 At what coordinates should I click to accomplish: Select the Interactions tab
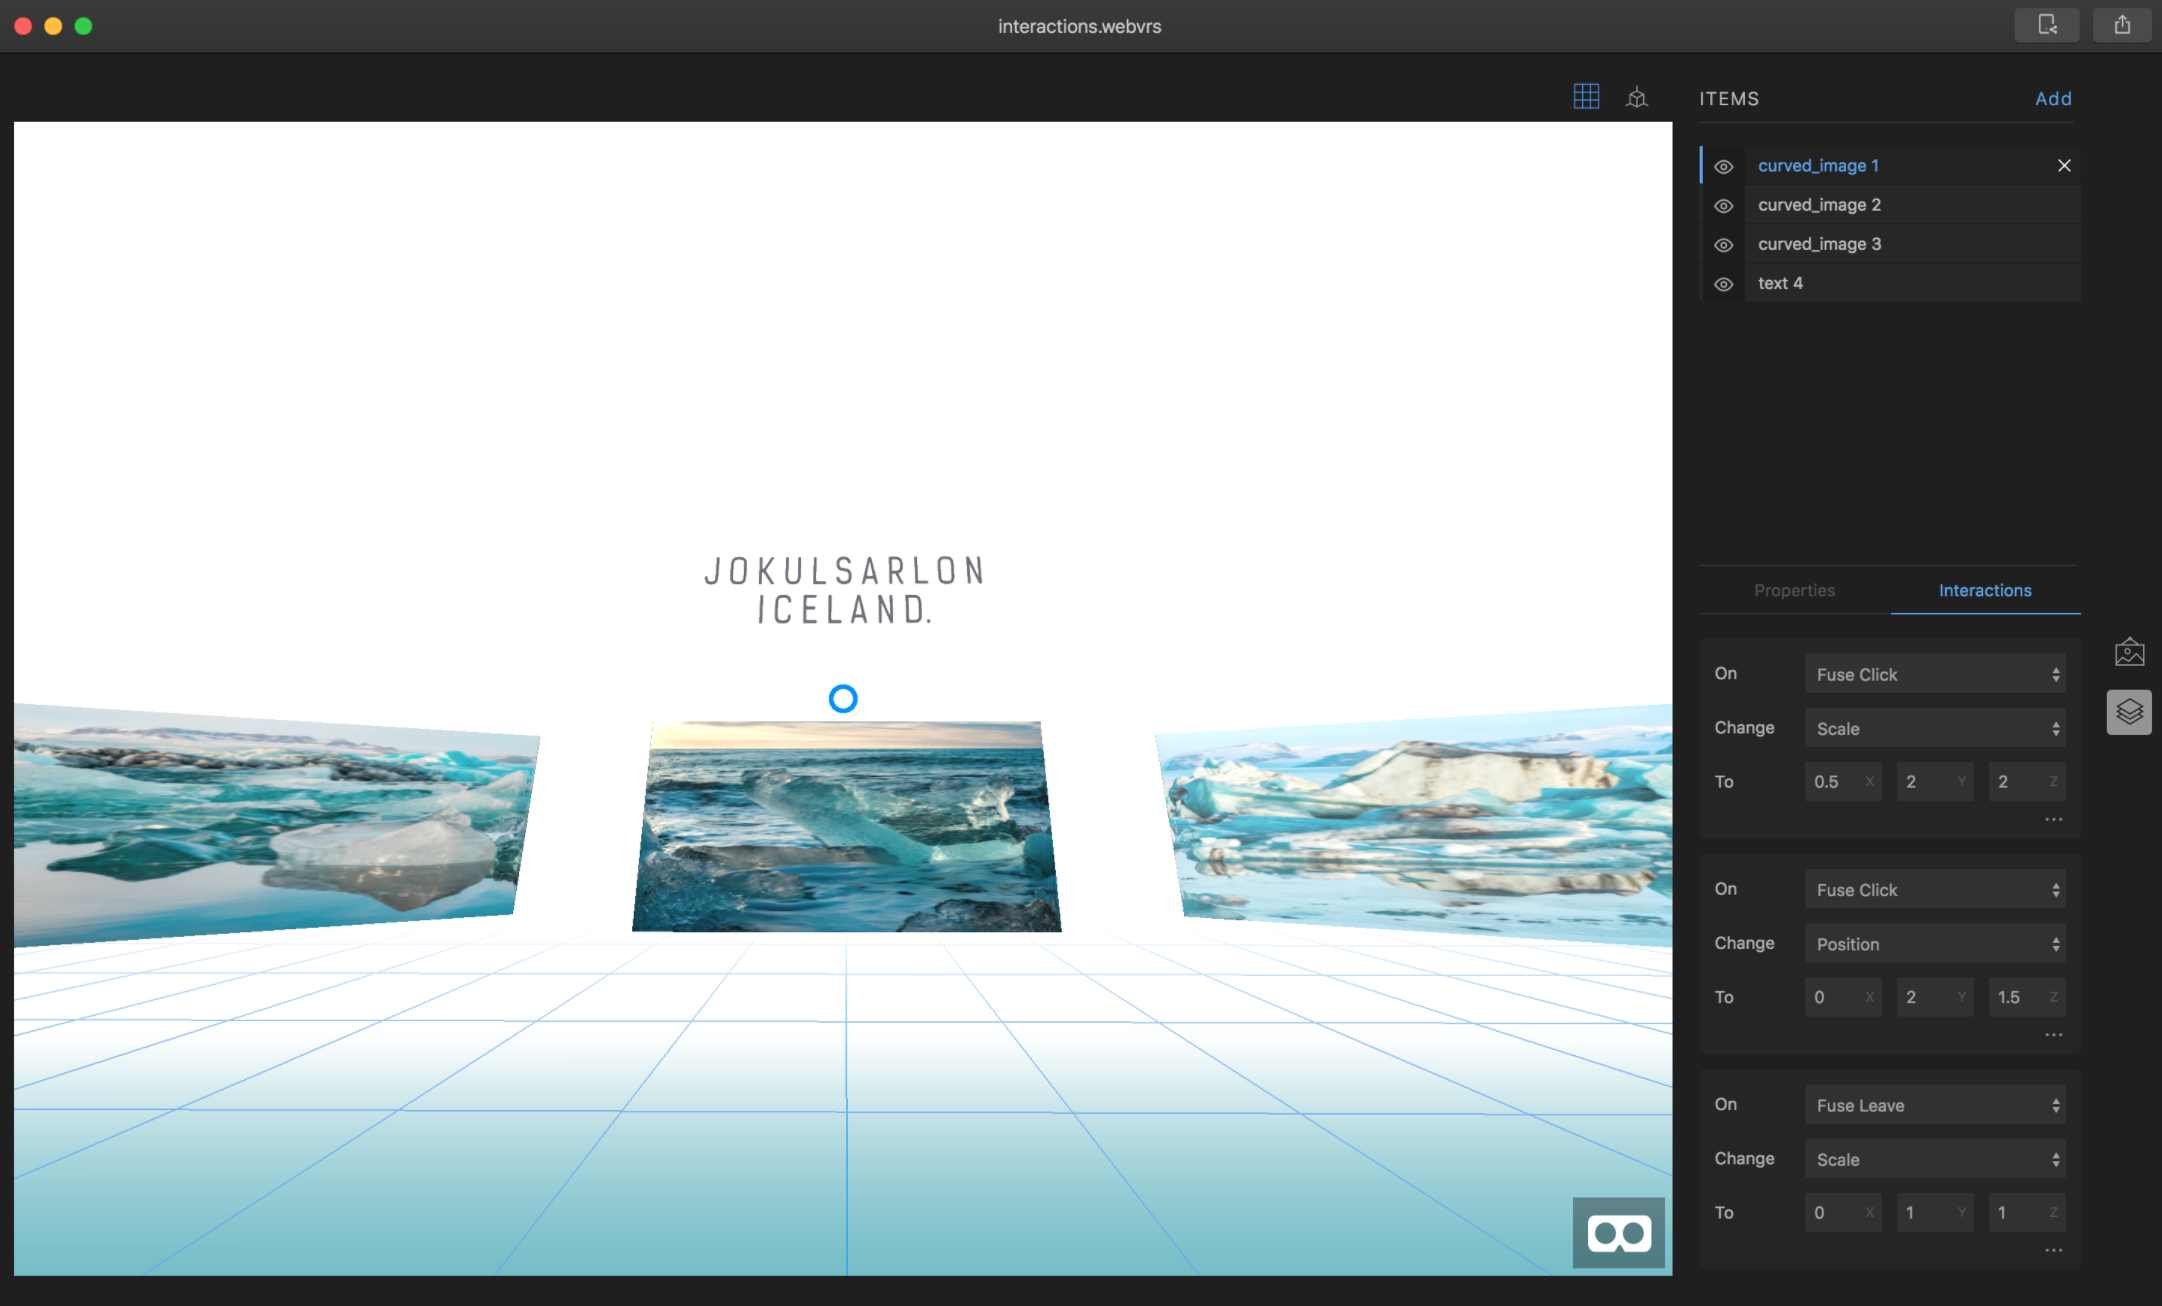click(x=1985, y=591)
